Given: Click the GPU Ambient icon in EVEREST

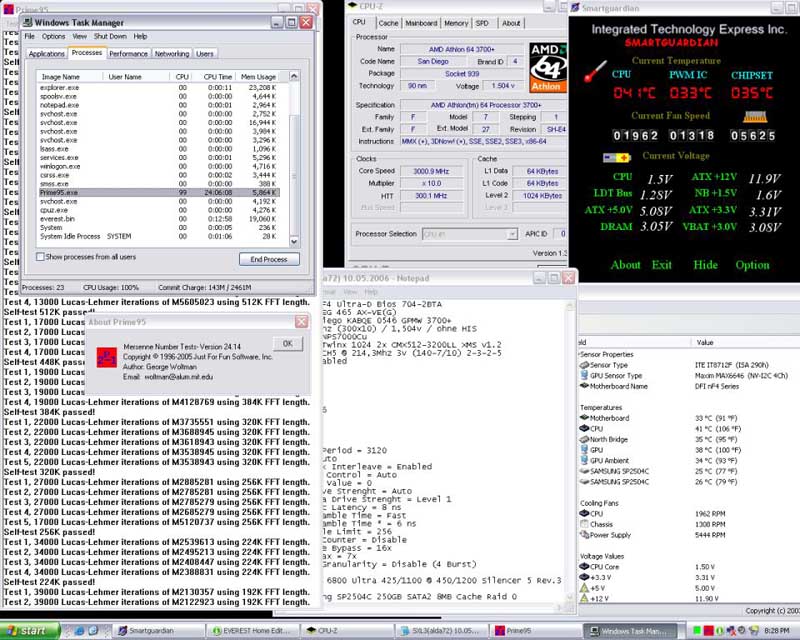Looking at the screenshot, I should (584, 460).
